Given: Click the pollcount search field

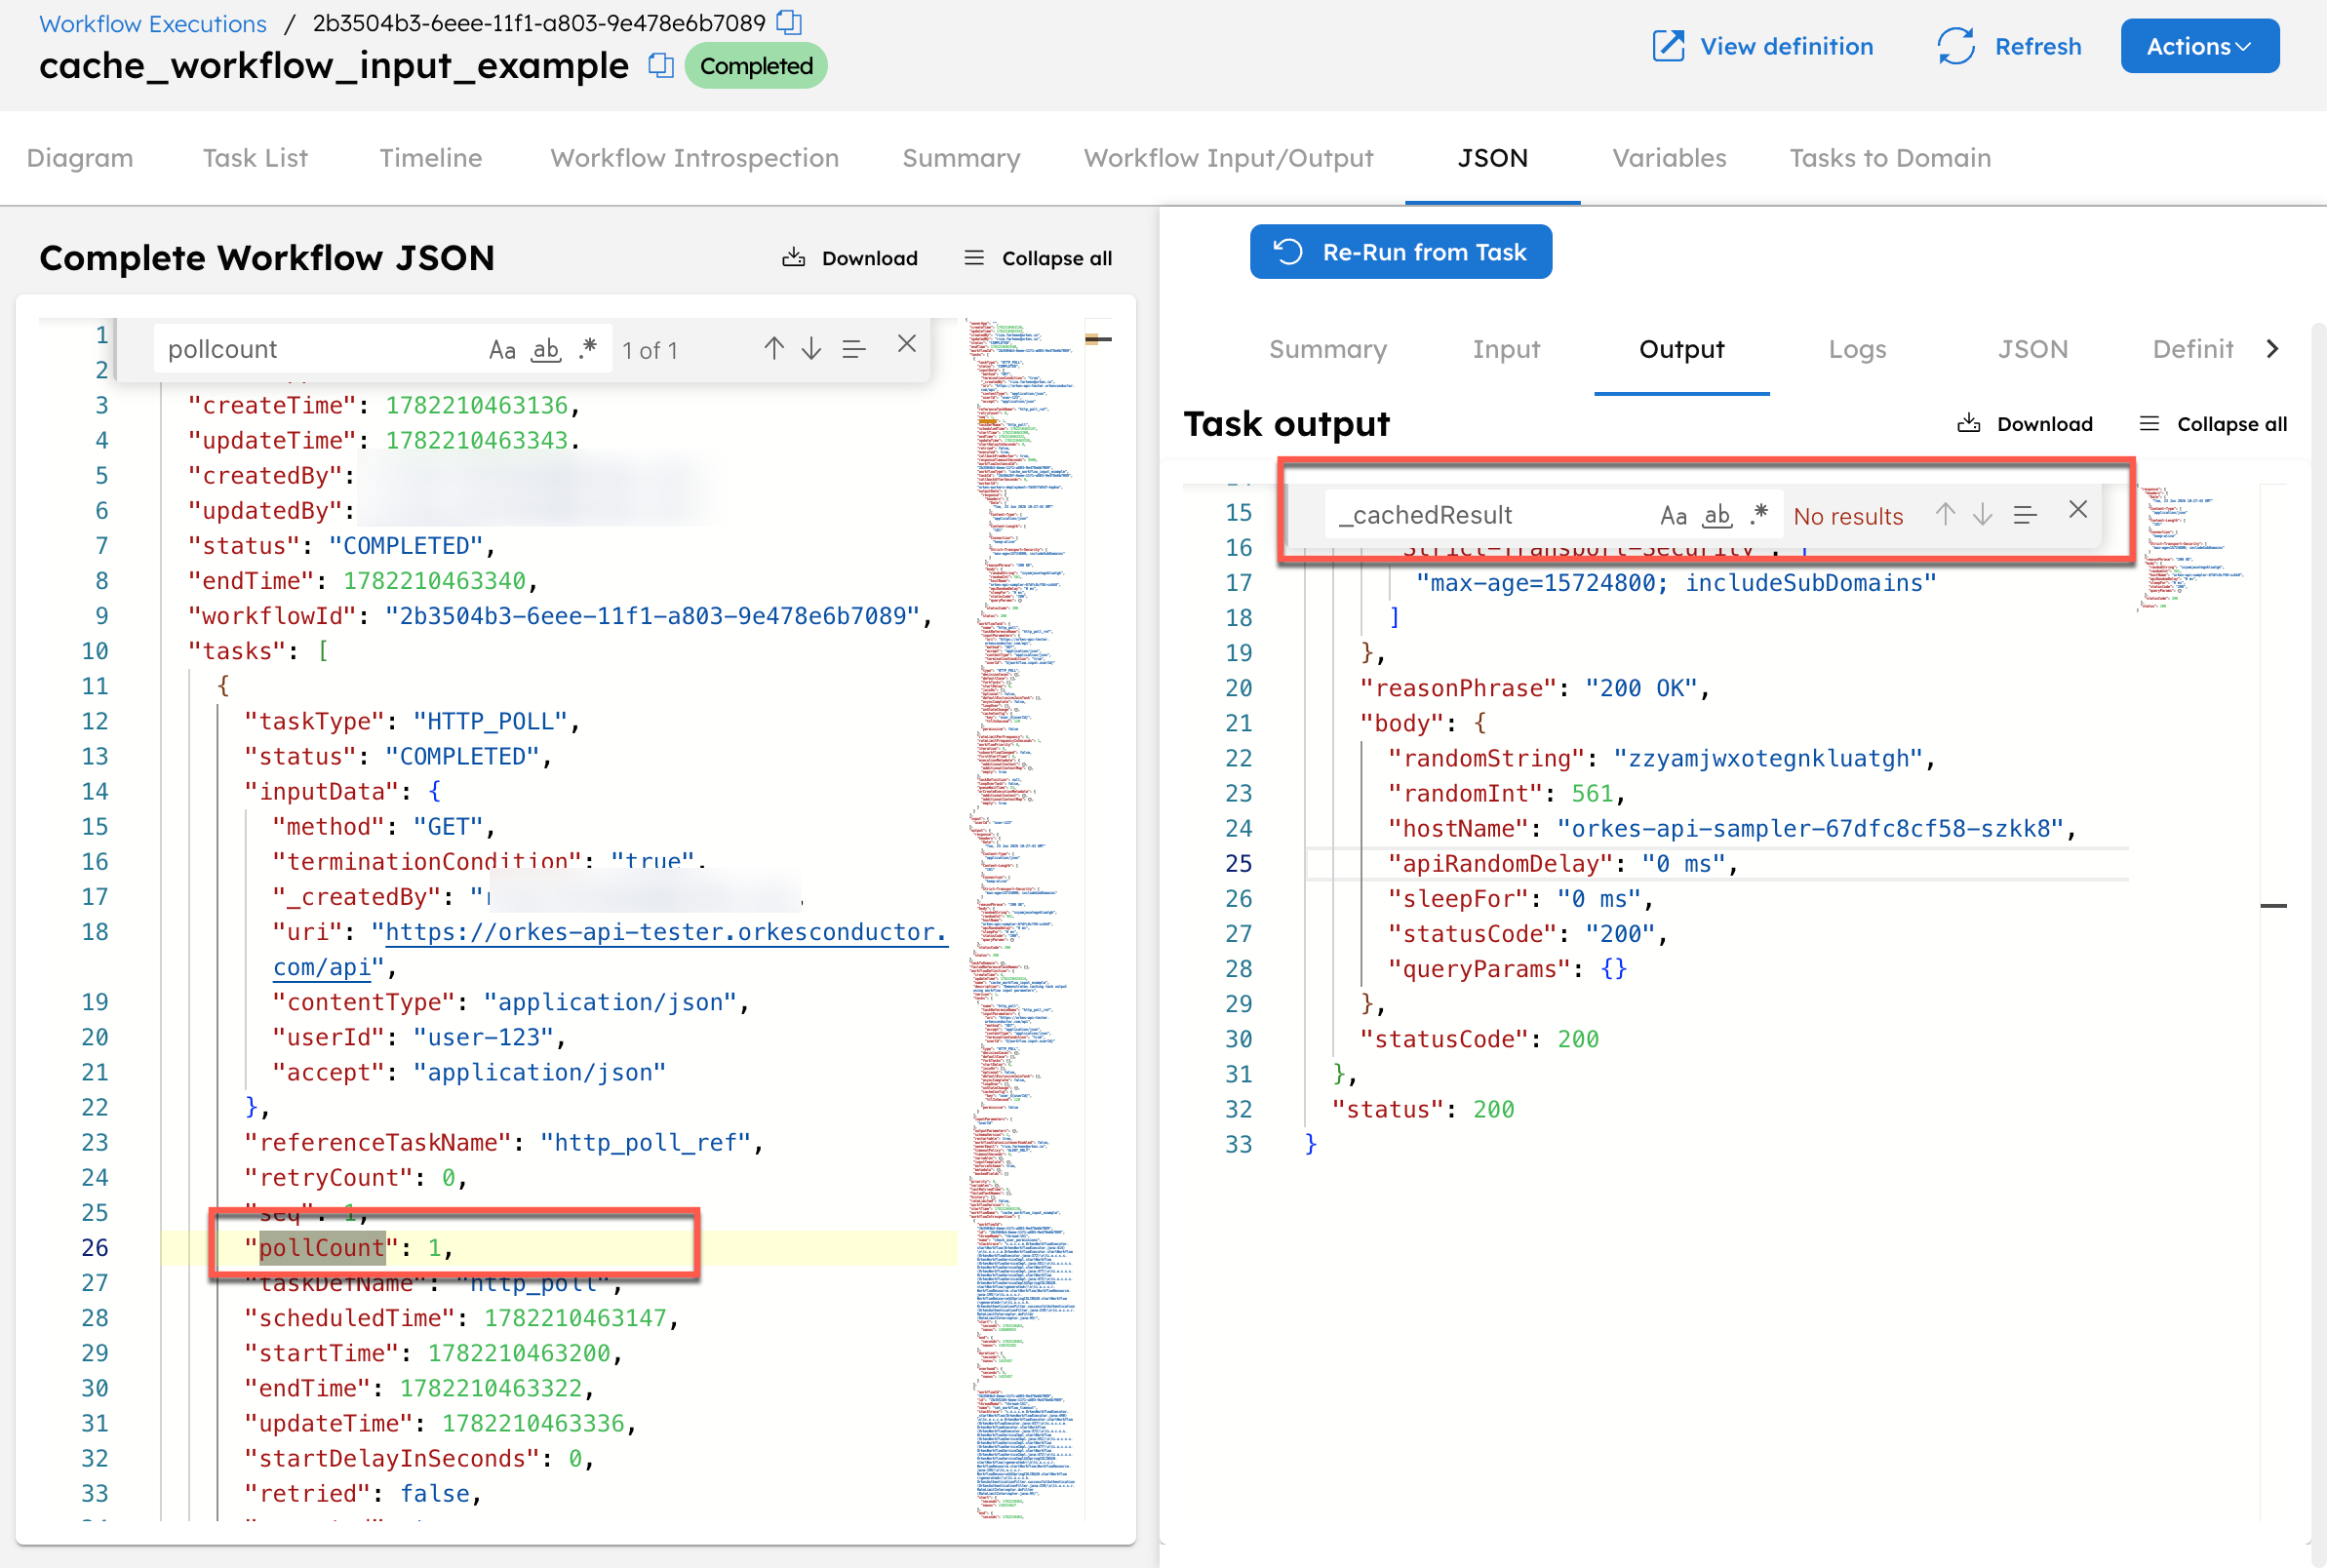Looking at the screenshot, I should (x=320, y=349).
